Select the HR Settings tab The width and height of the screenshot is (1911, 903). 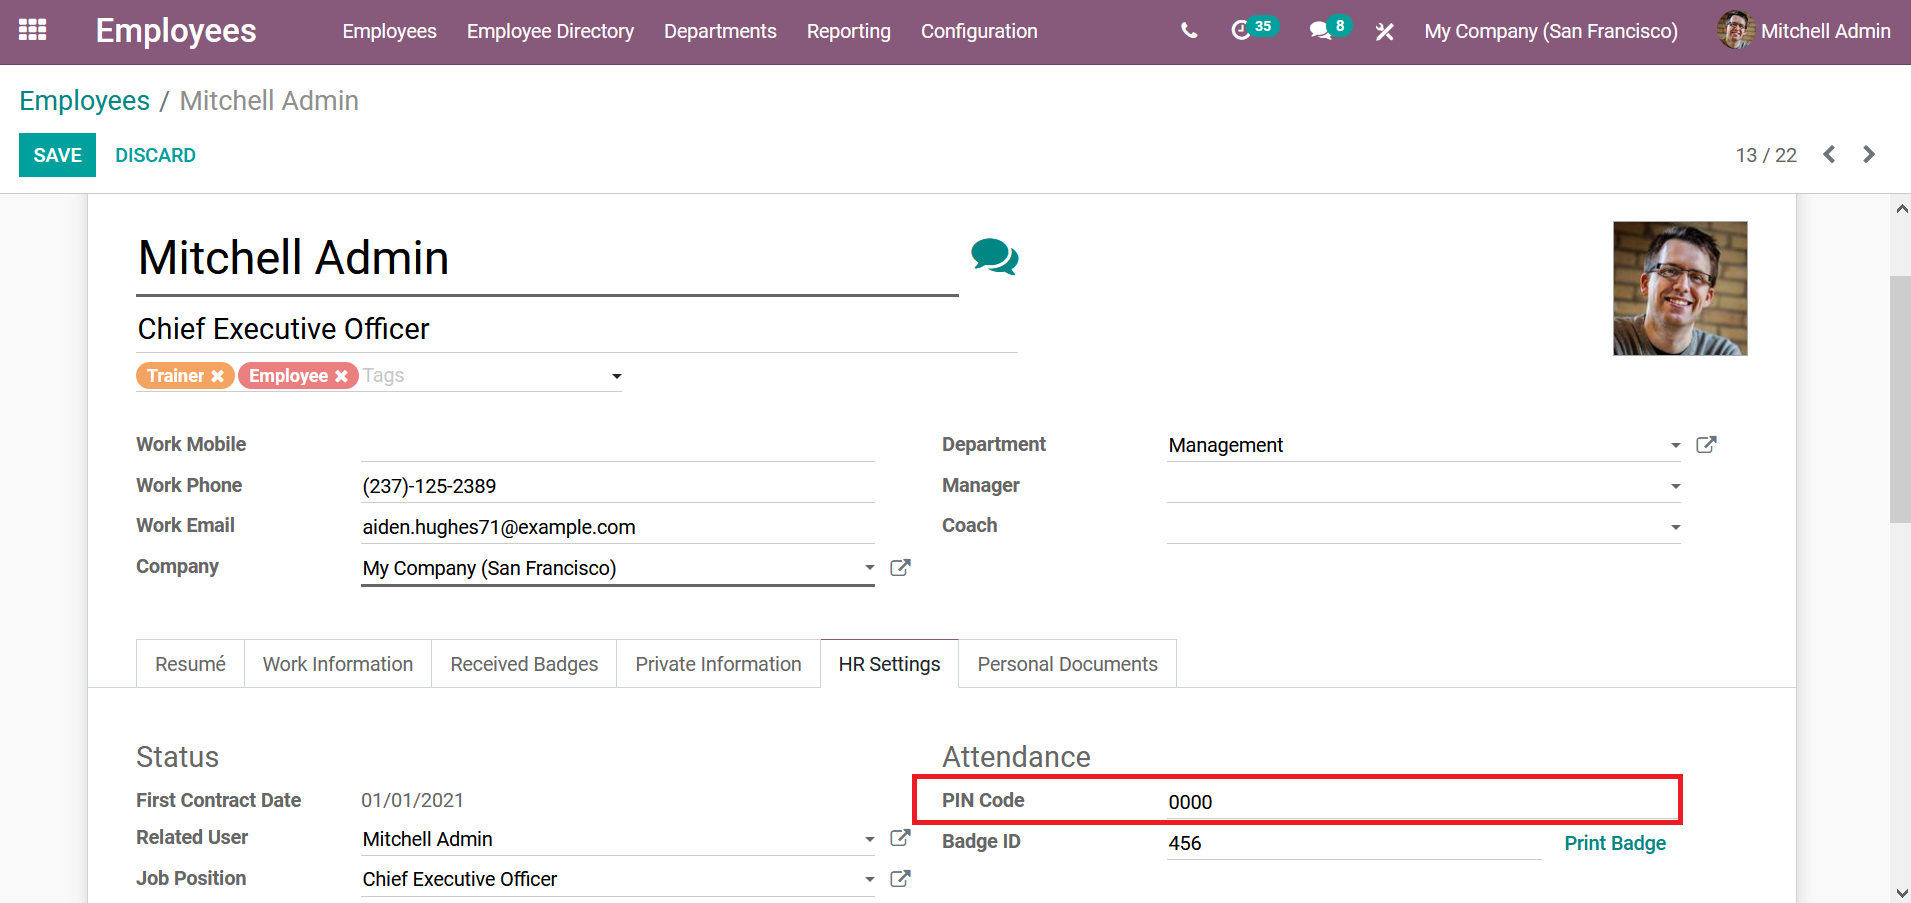click(x=889, y=664)
